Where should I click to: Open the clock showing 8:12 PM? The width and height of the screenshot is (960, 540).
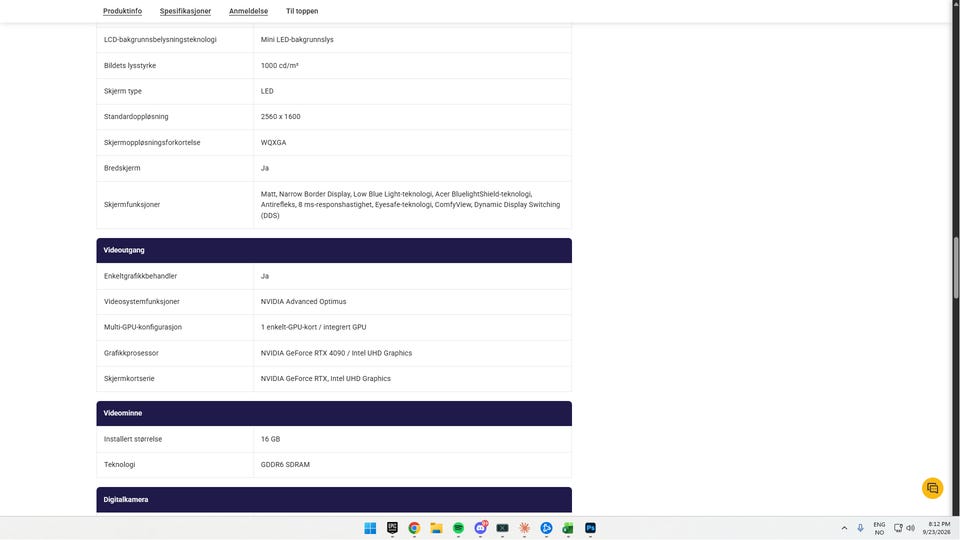coord(937,528)
